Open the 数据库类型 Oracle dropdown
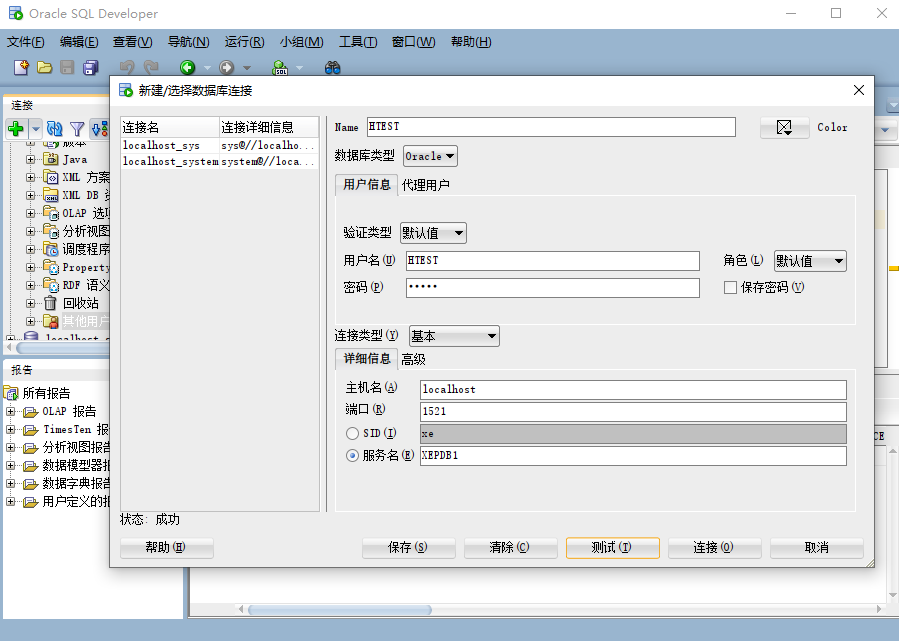899x641 pixels. click(x=430, y=156)
